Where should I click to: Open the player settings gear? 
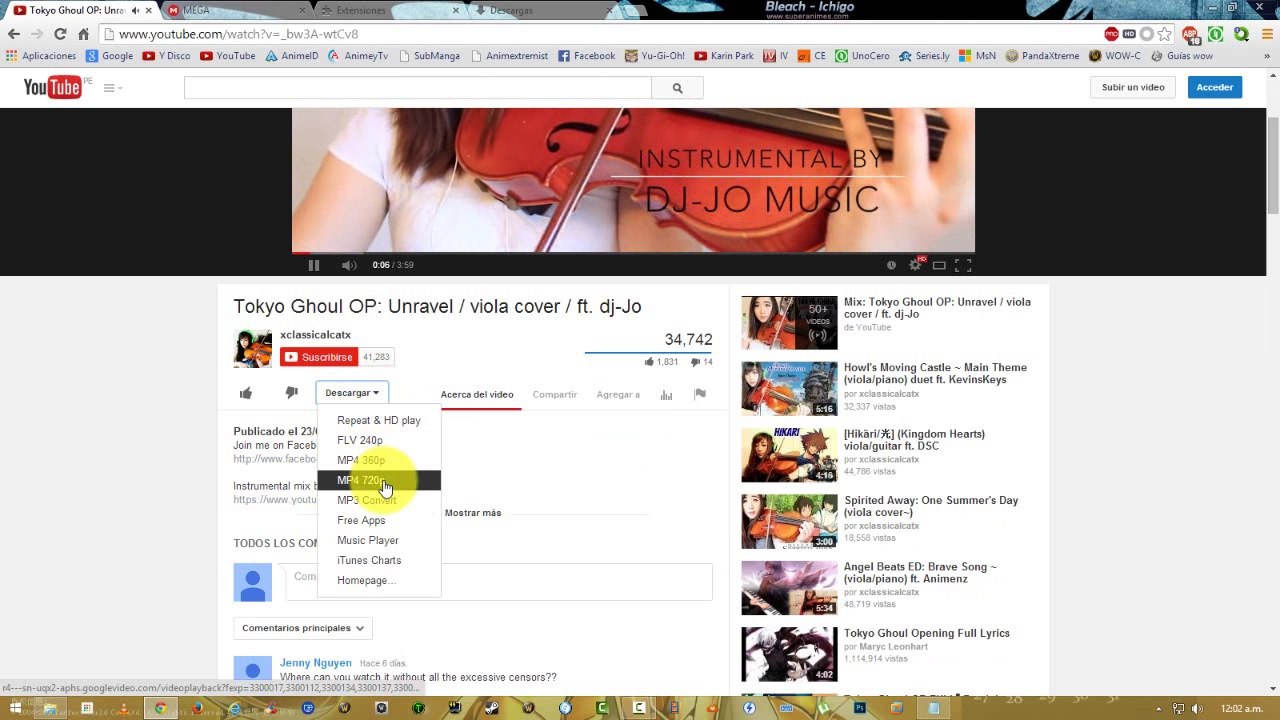tap(914, 265)
